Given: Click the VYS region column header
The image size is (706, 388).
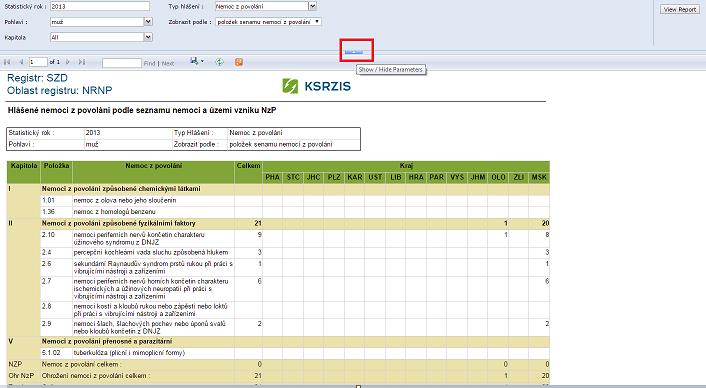Looking at the screenshot, I should point(457,177).
